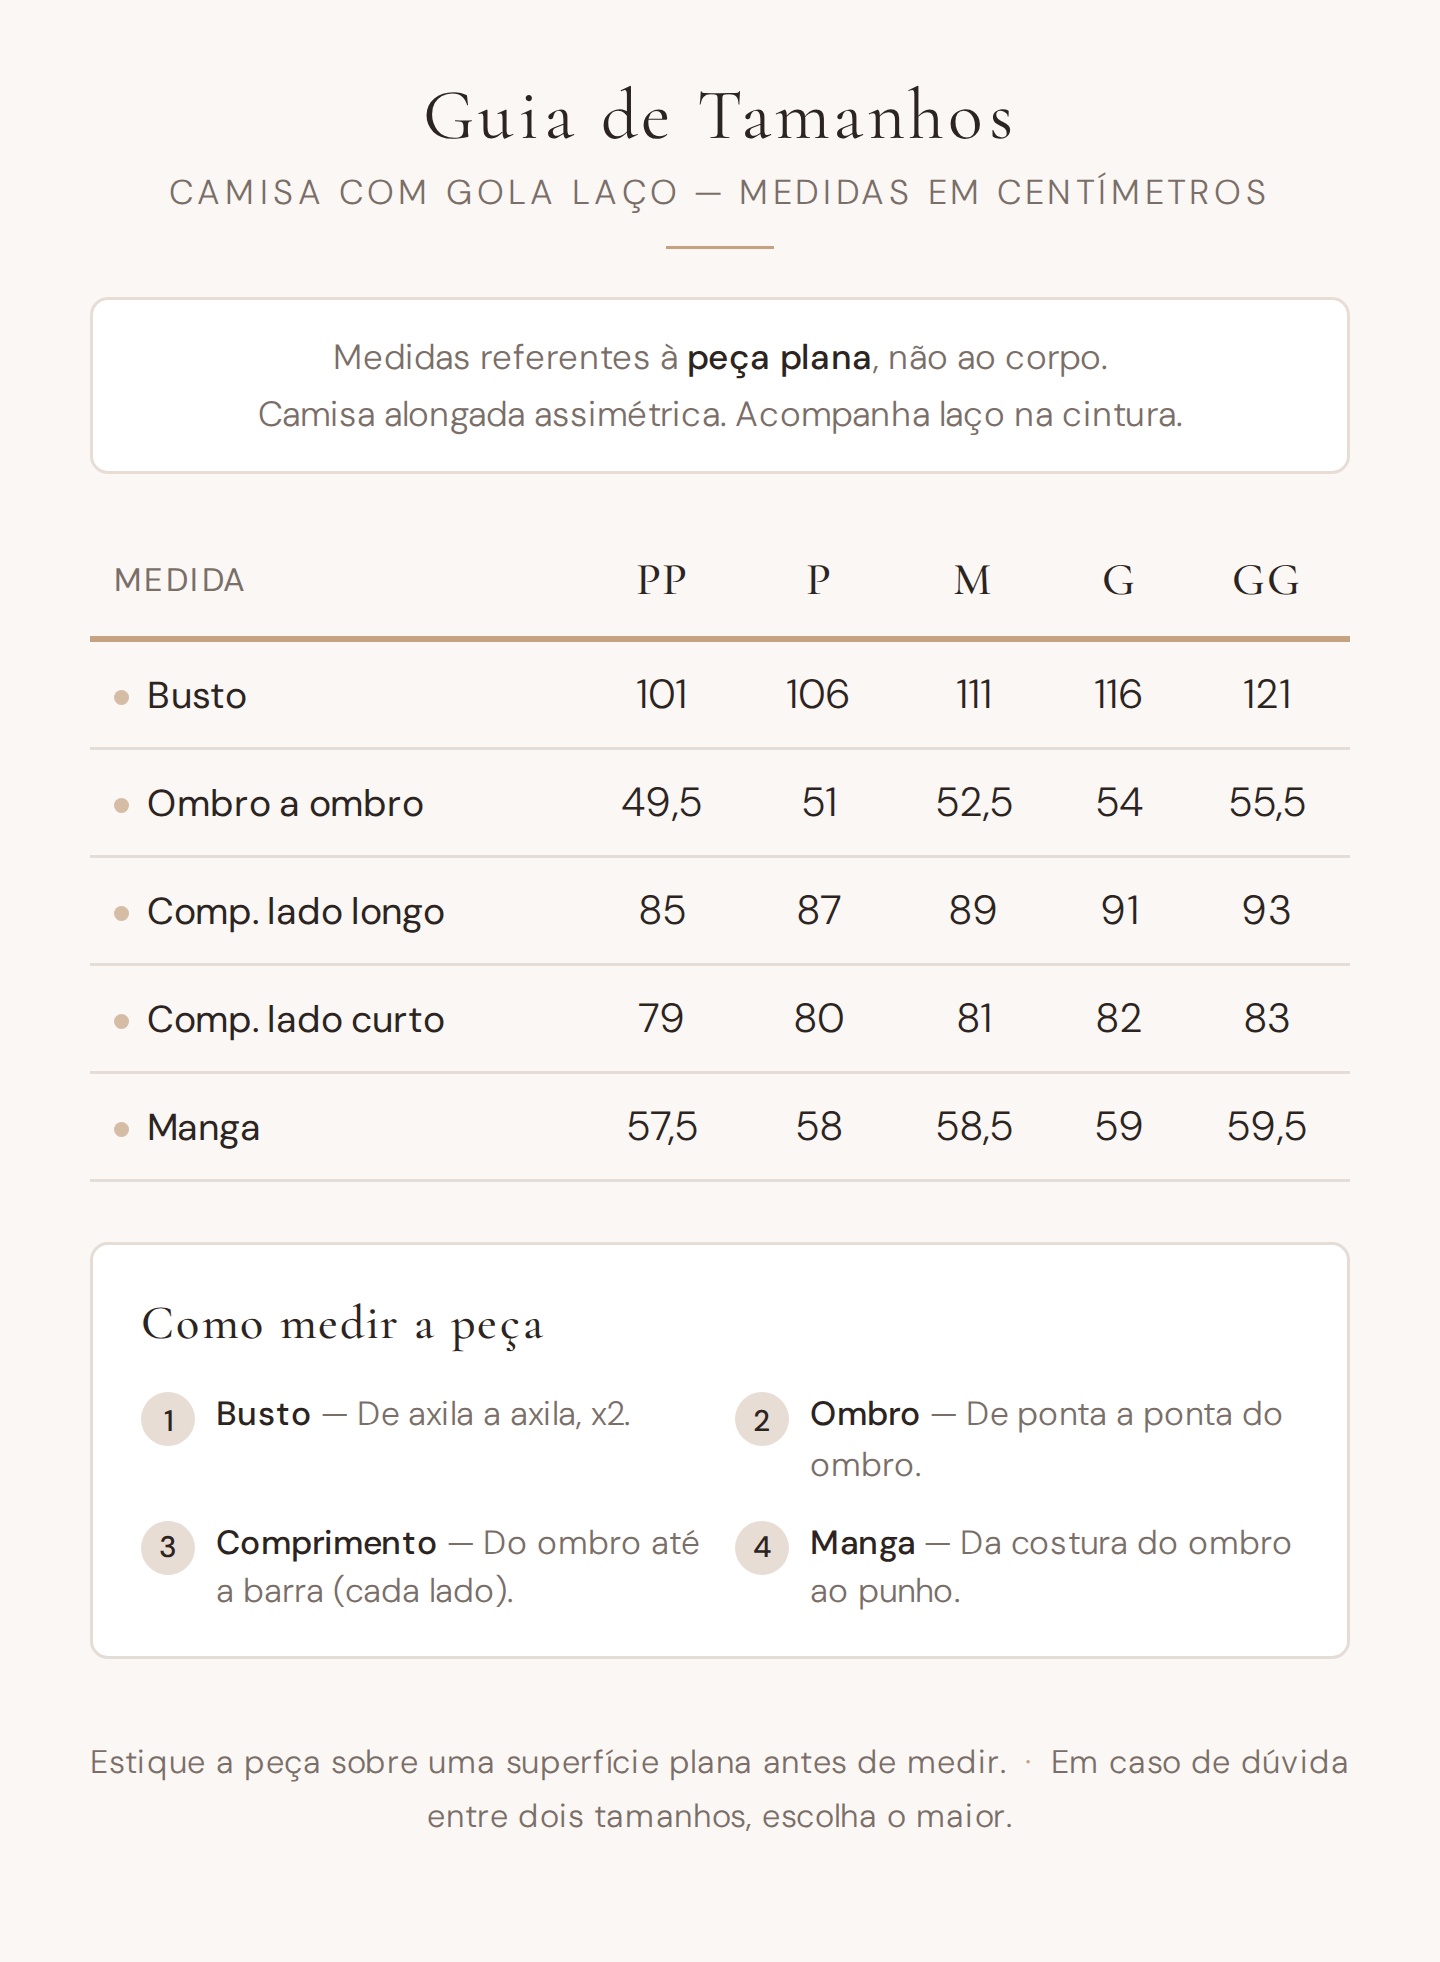Click the bold 'peça plana' text
The image size is (1440, 1962).
click(x=779, y=358)
